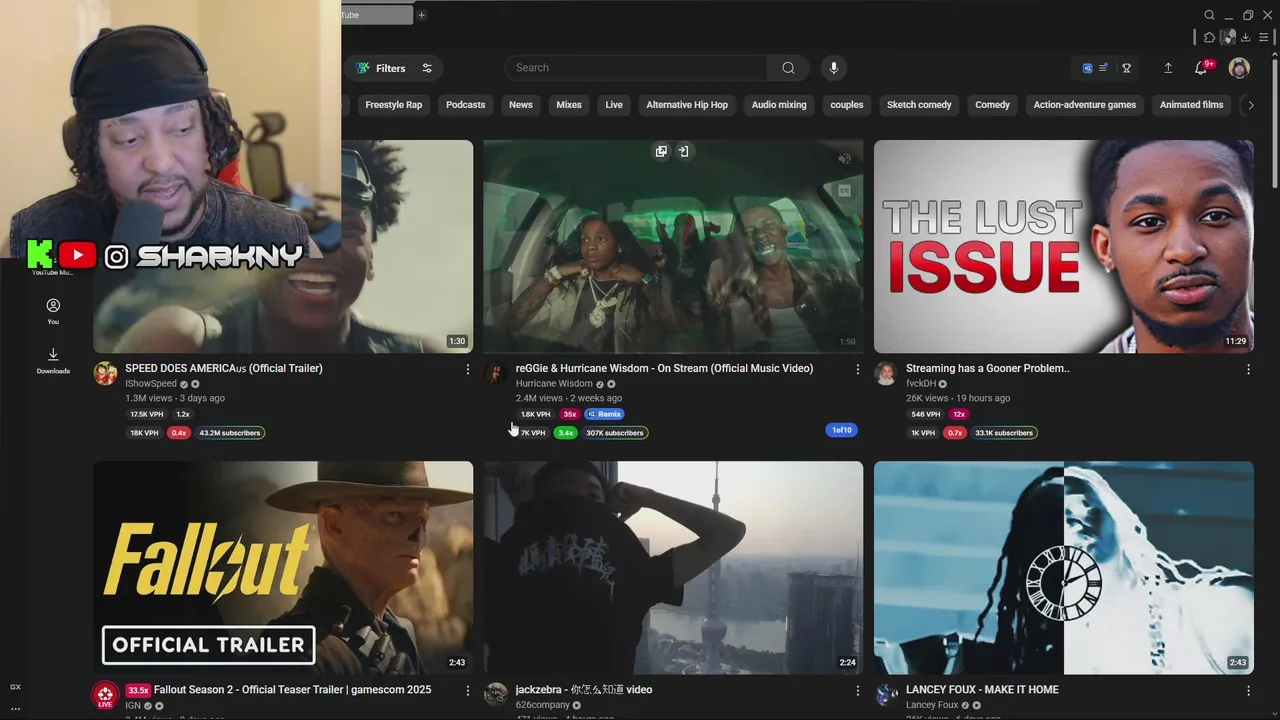1280x720 pixels.
Task: Open the YouTube account avatar menu
Action: point(1239,68)
